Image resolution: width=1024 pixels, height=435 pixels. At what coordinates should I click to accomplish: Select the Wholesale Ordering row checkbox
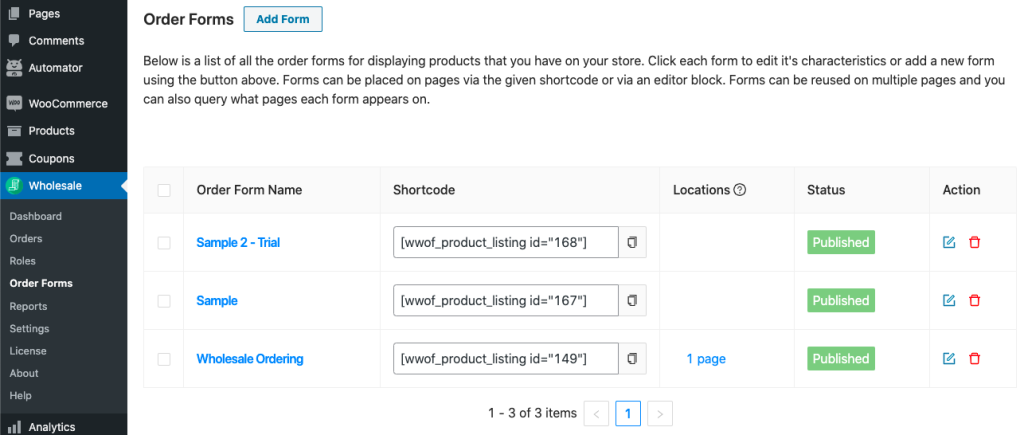pyautogui.click(x=164, y=358)
